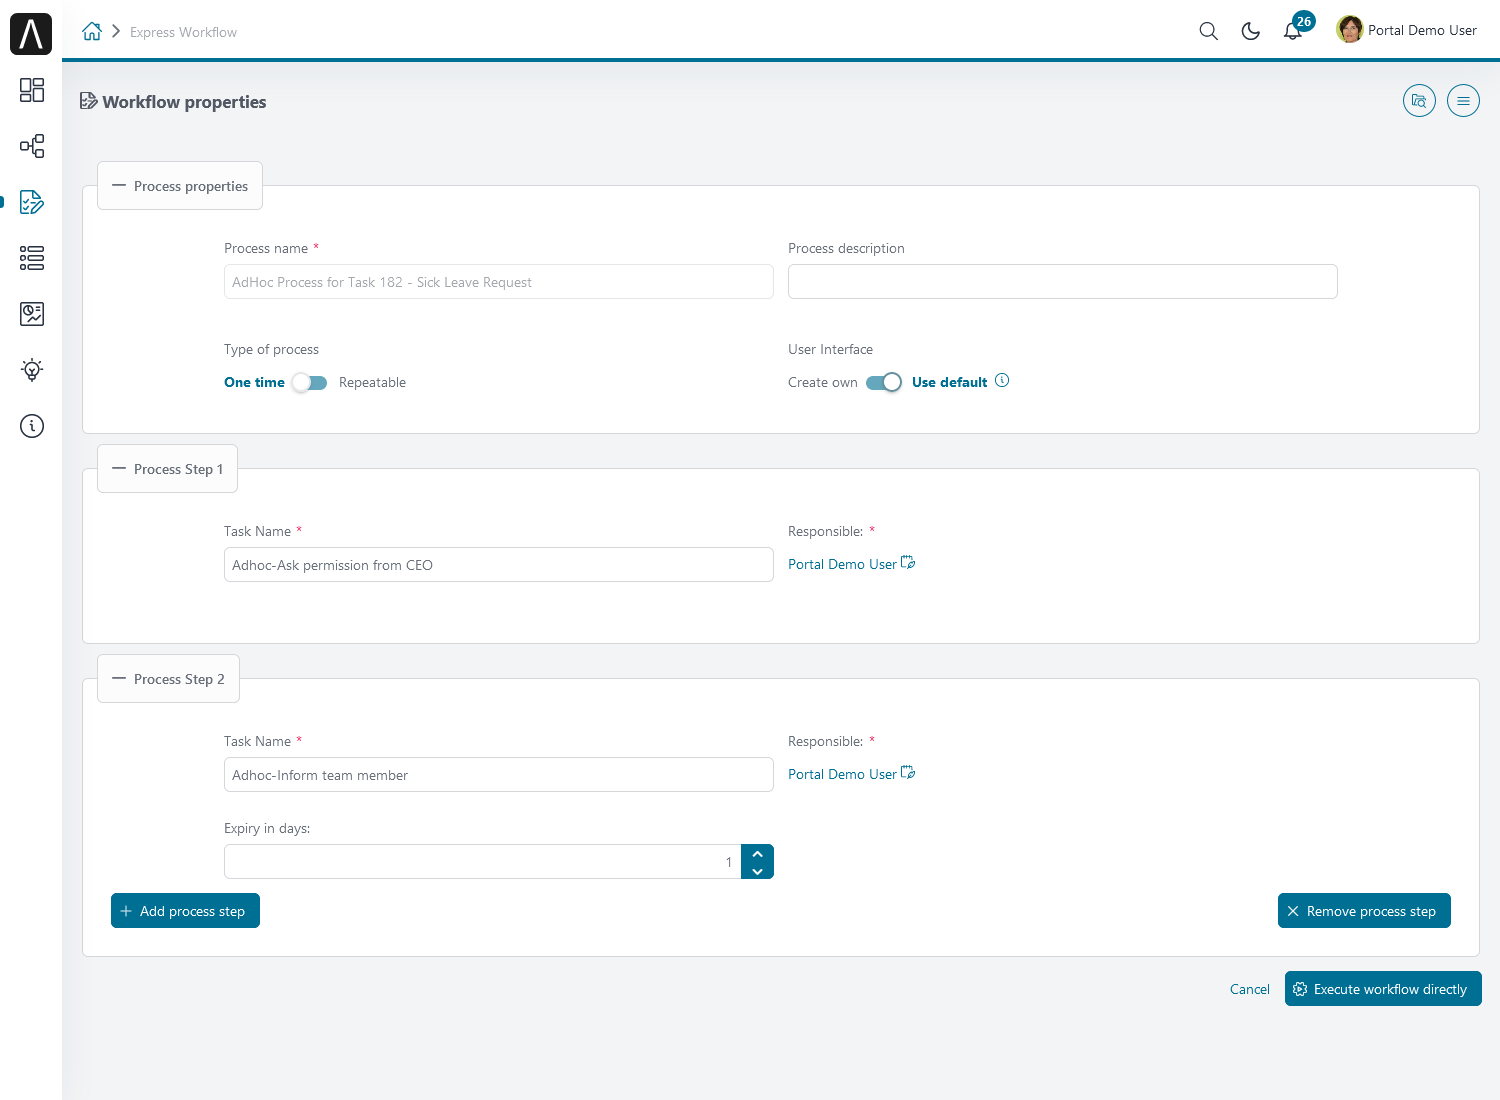Open the task list sidebar item

click(32, 258)
